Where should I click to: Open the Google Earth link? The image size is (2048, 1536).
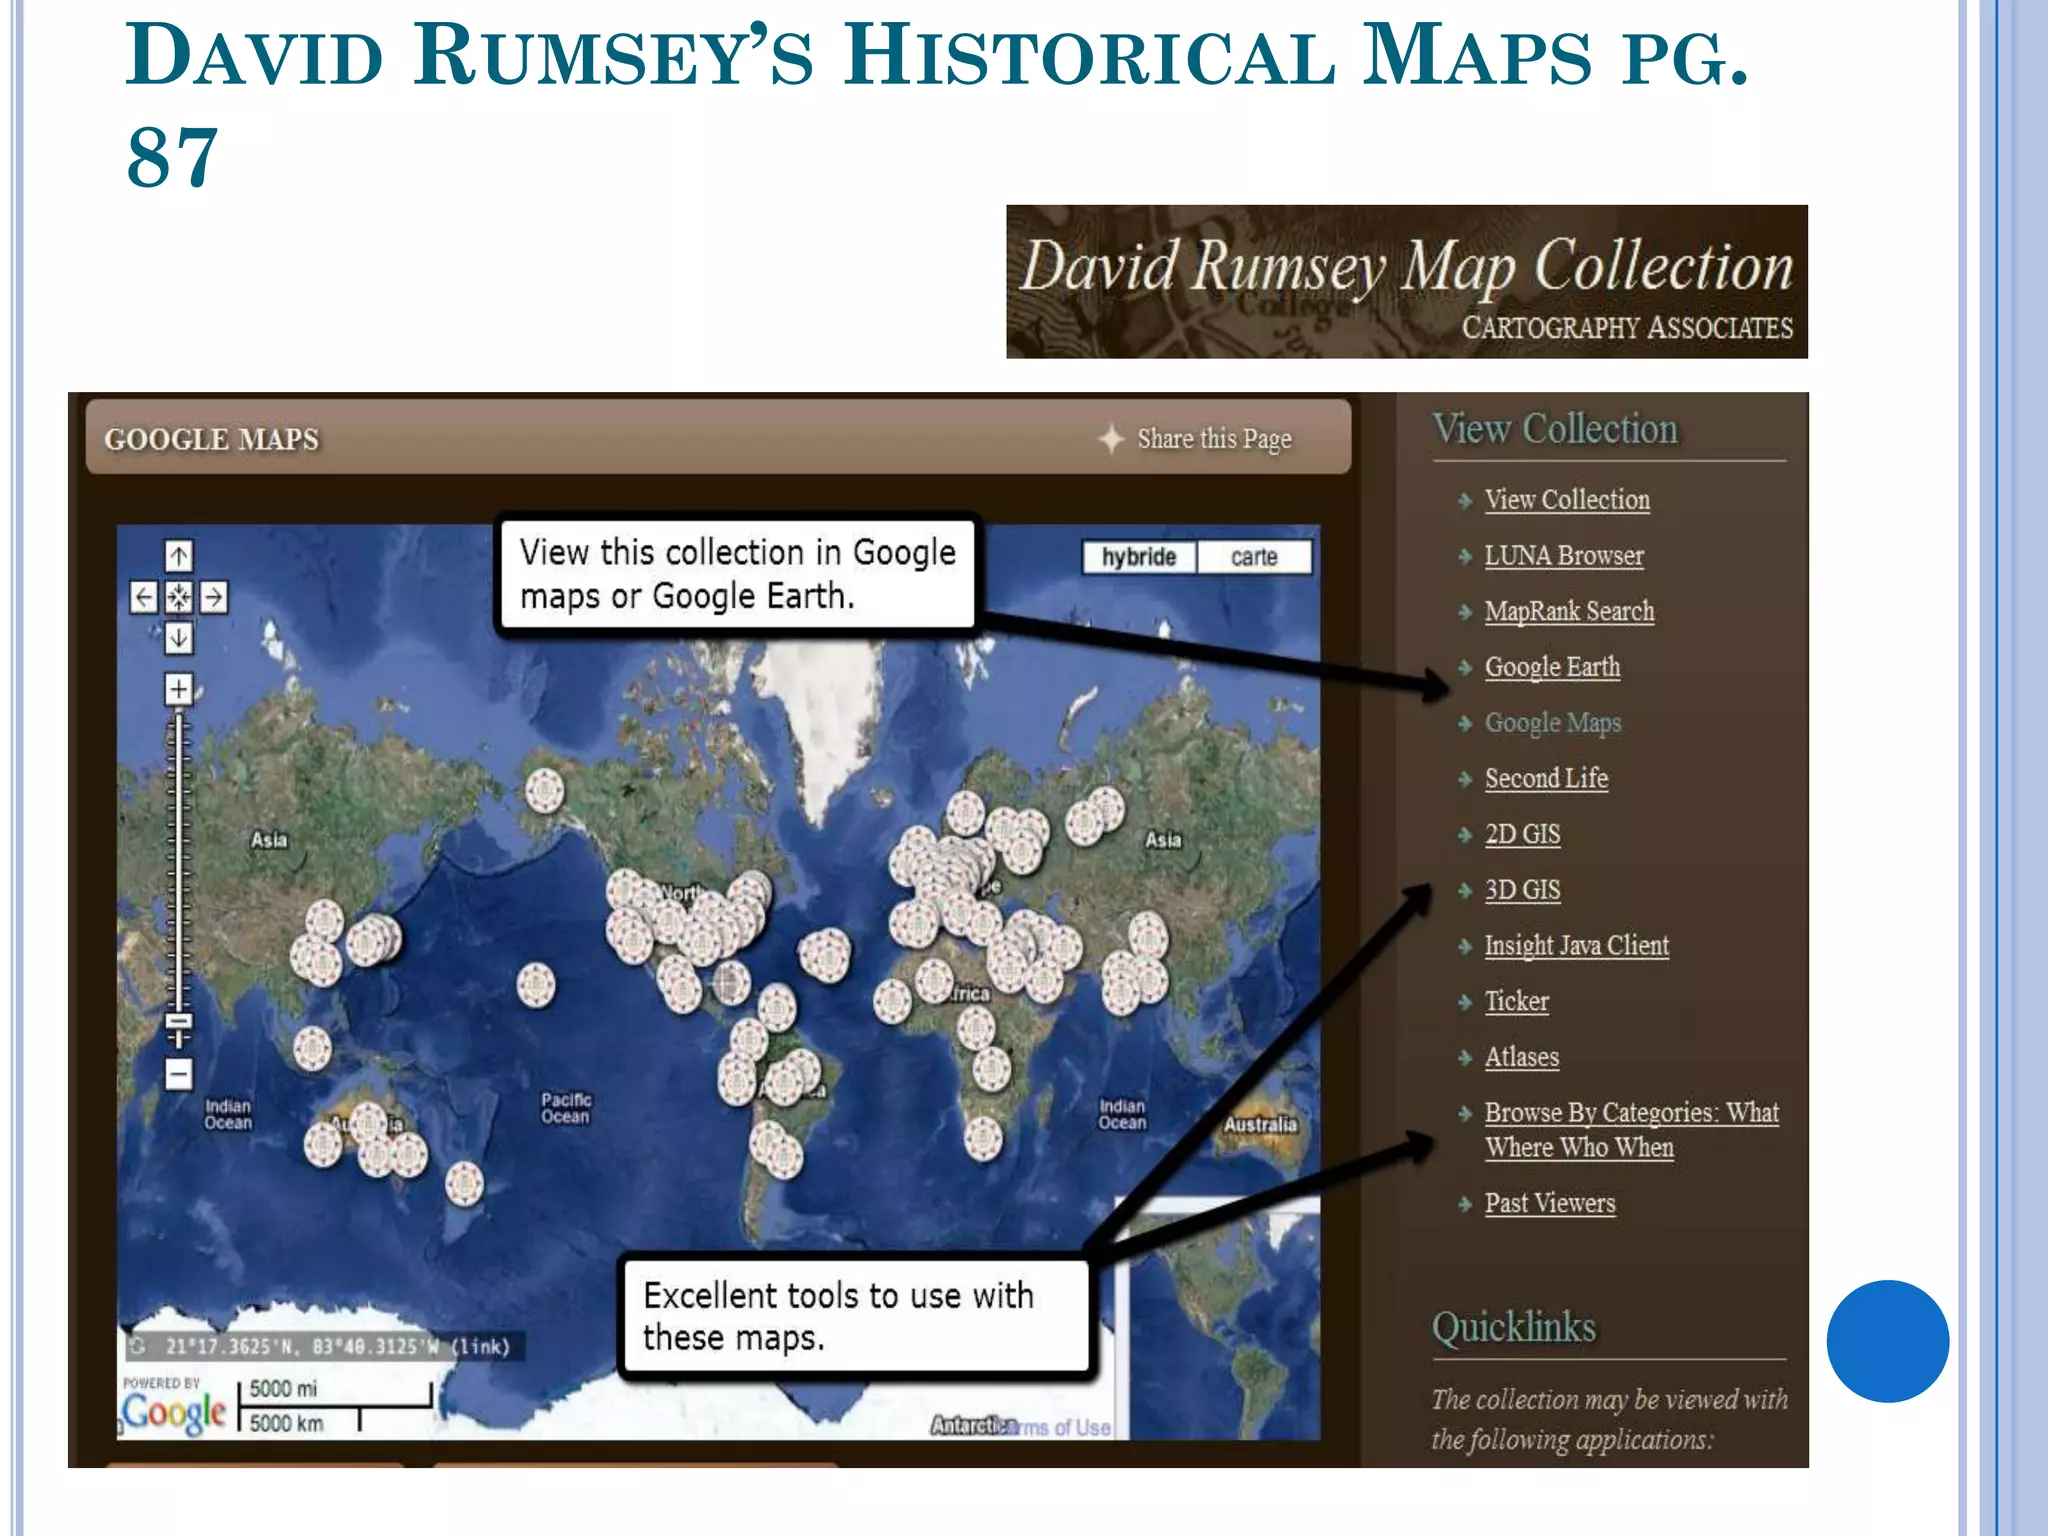pos(1552,667)
